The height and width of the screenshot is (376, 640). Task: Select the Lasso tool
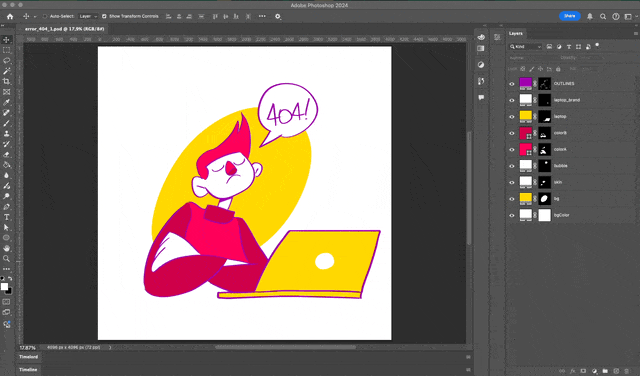[7, 60]
